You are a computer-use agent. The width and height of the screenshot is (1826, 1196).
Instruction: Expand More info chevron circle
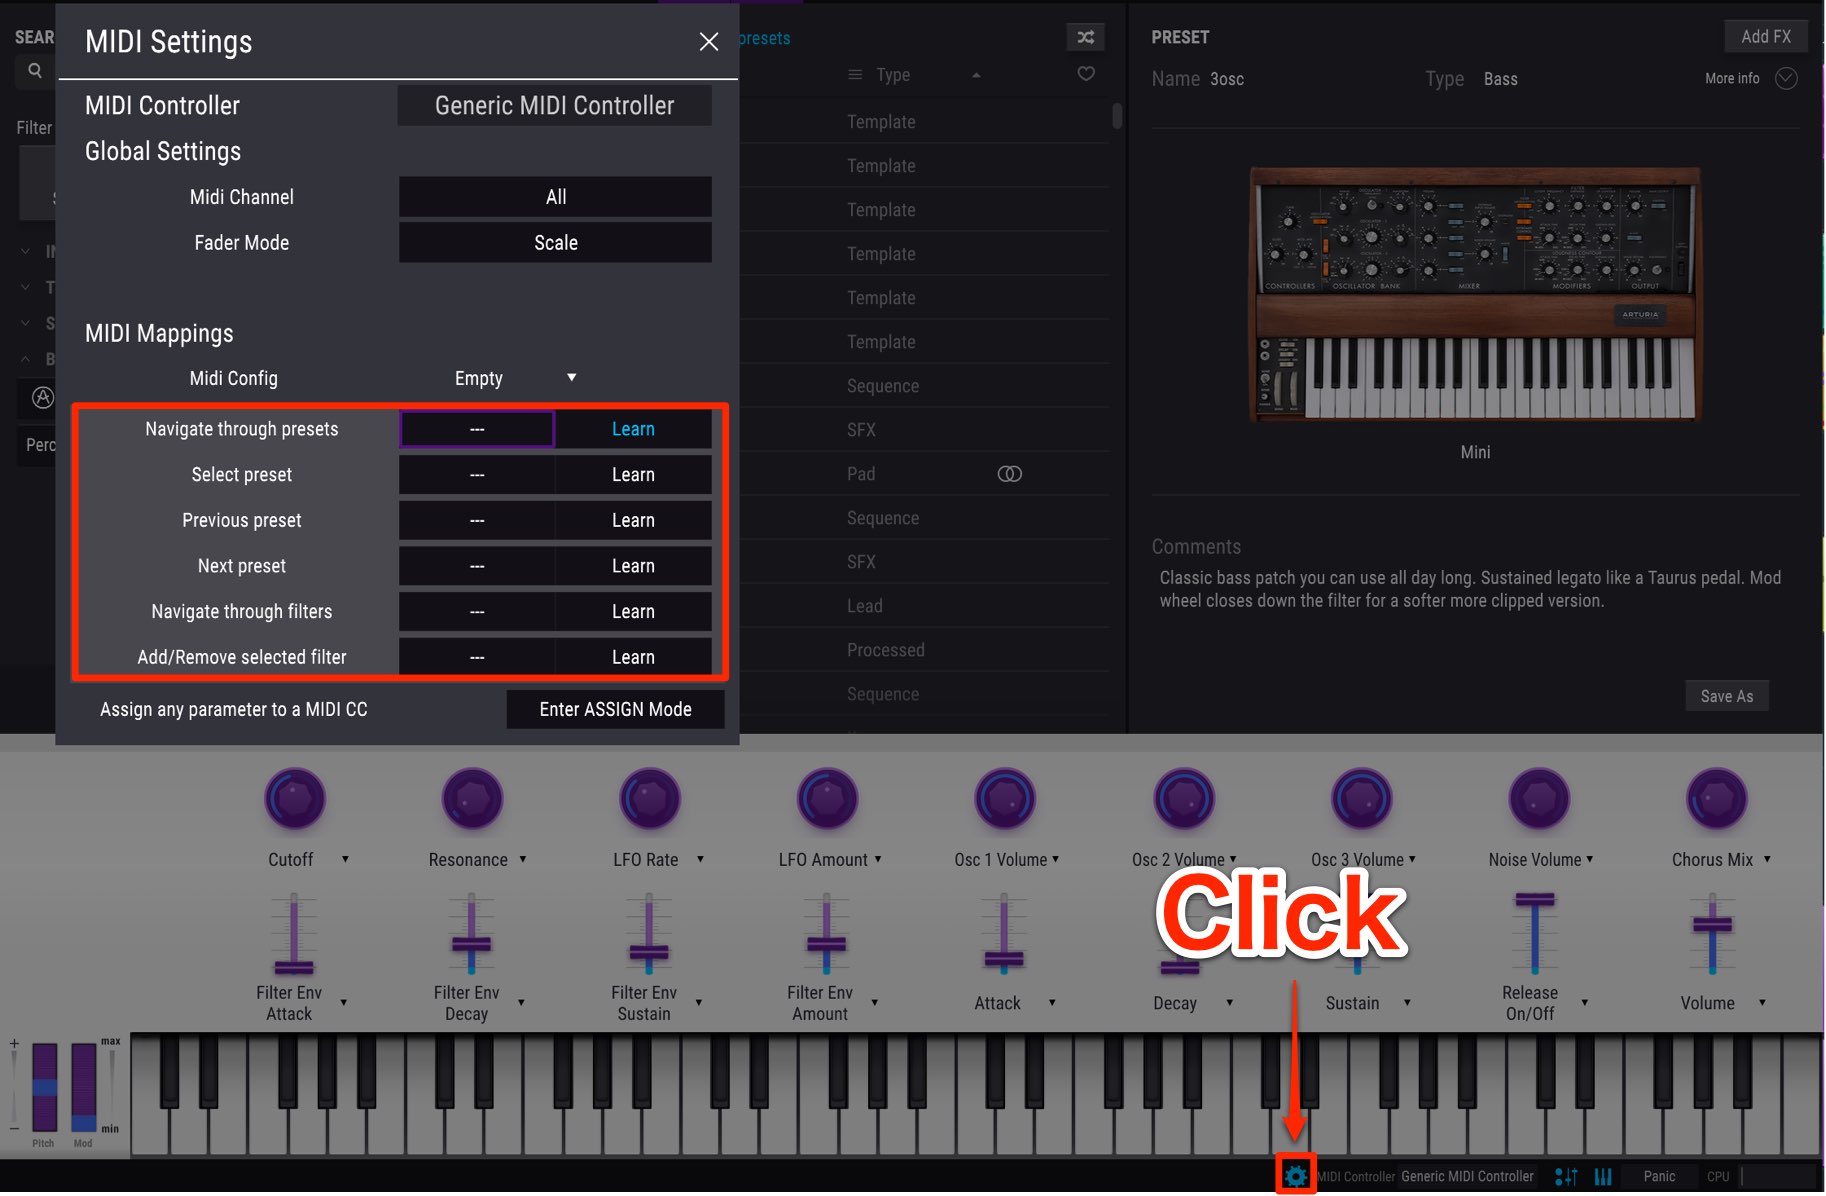(1786, 78)
